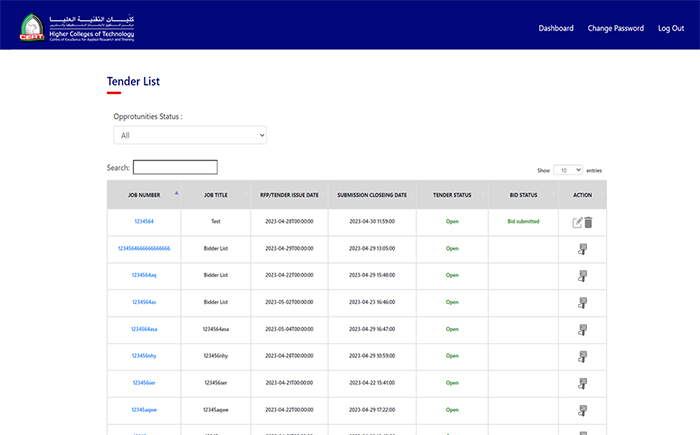Select Log Out in top navigation
700x435 pixels.
[671, 28]
